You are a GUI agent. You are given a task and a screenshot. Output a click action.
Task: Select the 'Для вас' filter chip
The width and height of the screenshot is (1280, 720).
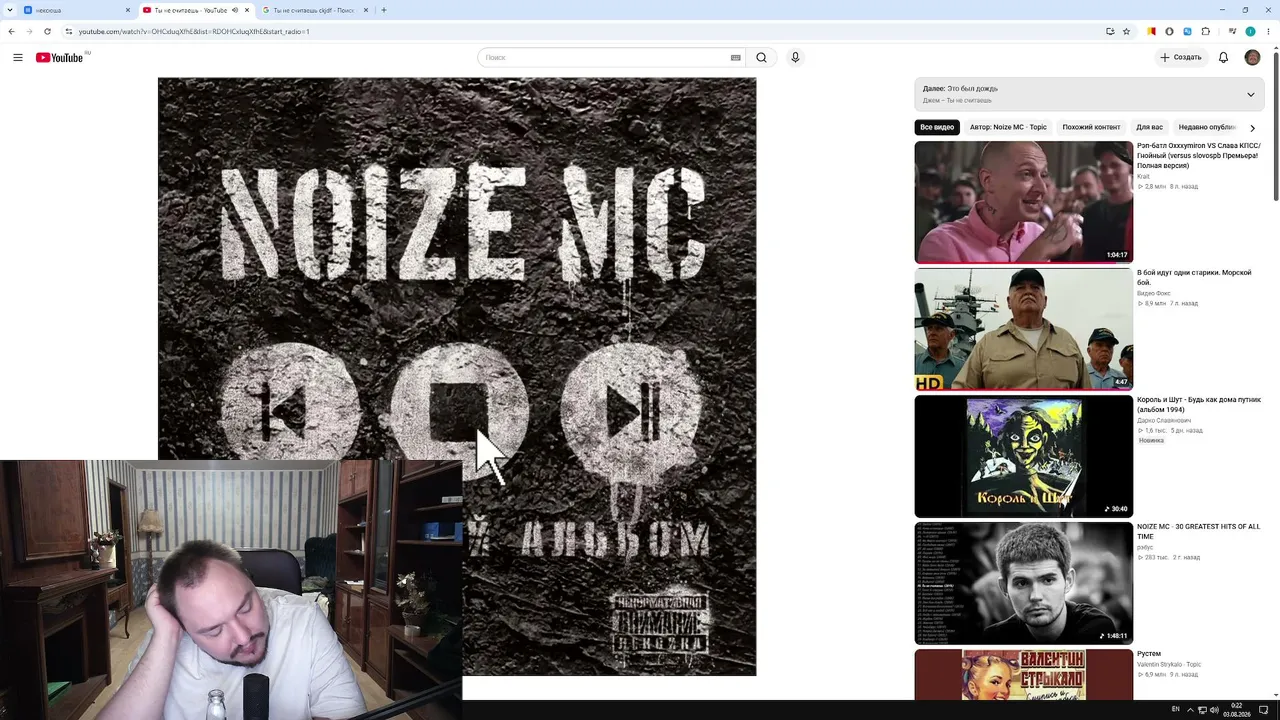pos(1149,128)
